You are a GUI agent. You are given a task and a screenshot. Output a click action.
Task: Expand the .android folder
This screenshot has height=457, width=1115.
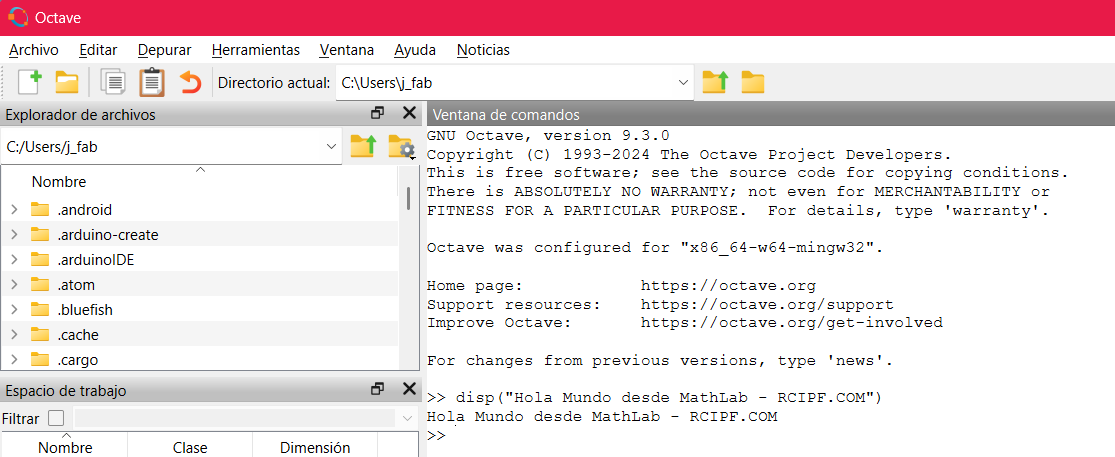(x=14, y=210)
